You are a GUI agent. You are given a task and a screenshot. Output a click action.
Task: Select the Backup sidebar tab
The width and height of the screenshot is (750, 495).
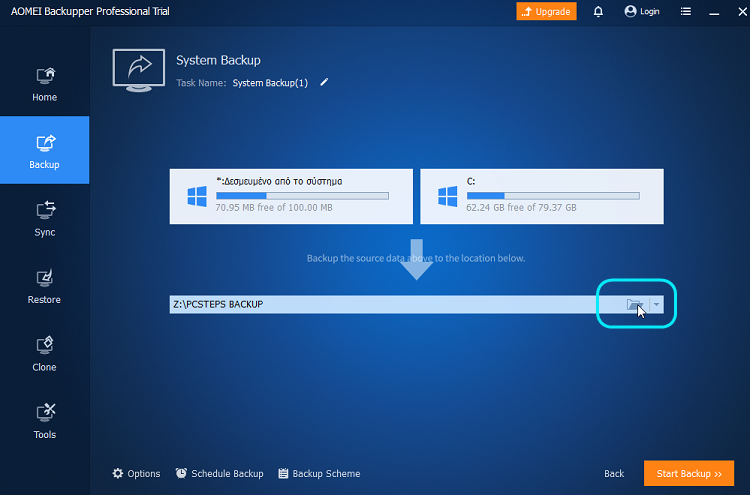(44, 150)
